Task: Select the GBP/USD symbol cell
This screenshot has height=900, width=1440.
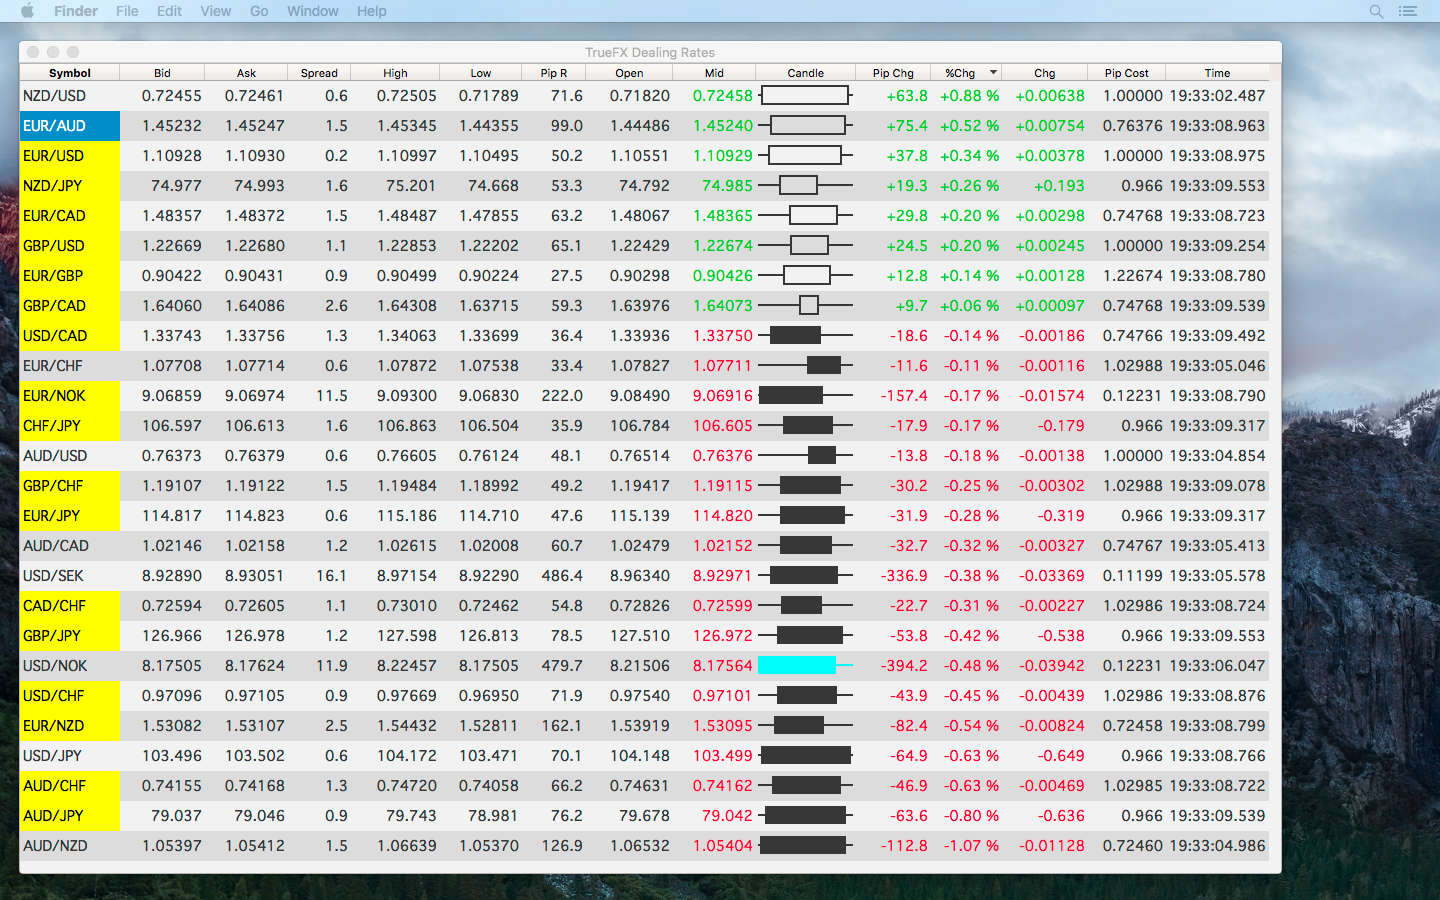Action: pyautogui.click(x=70, y=246)
